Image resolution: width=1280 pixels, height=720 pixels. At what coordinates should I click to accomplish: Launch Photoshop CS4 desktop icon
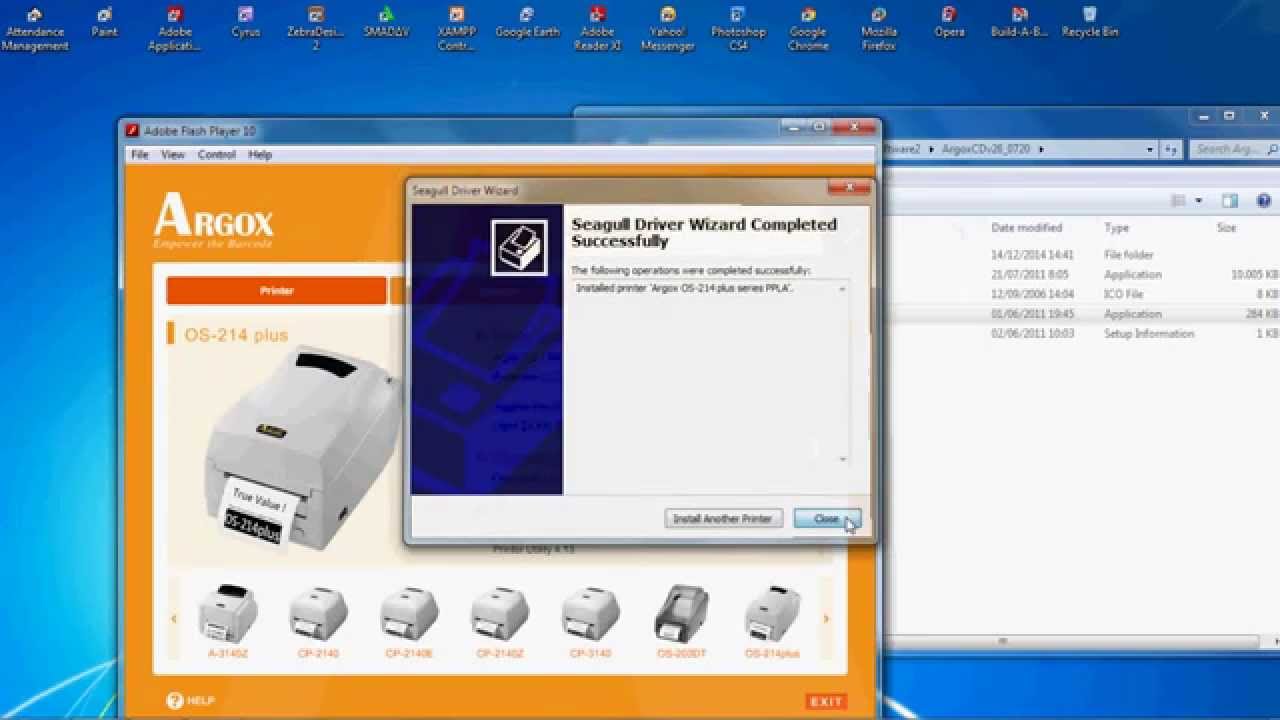738,29
